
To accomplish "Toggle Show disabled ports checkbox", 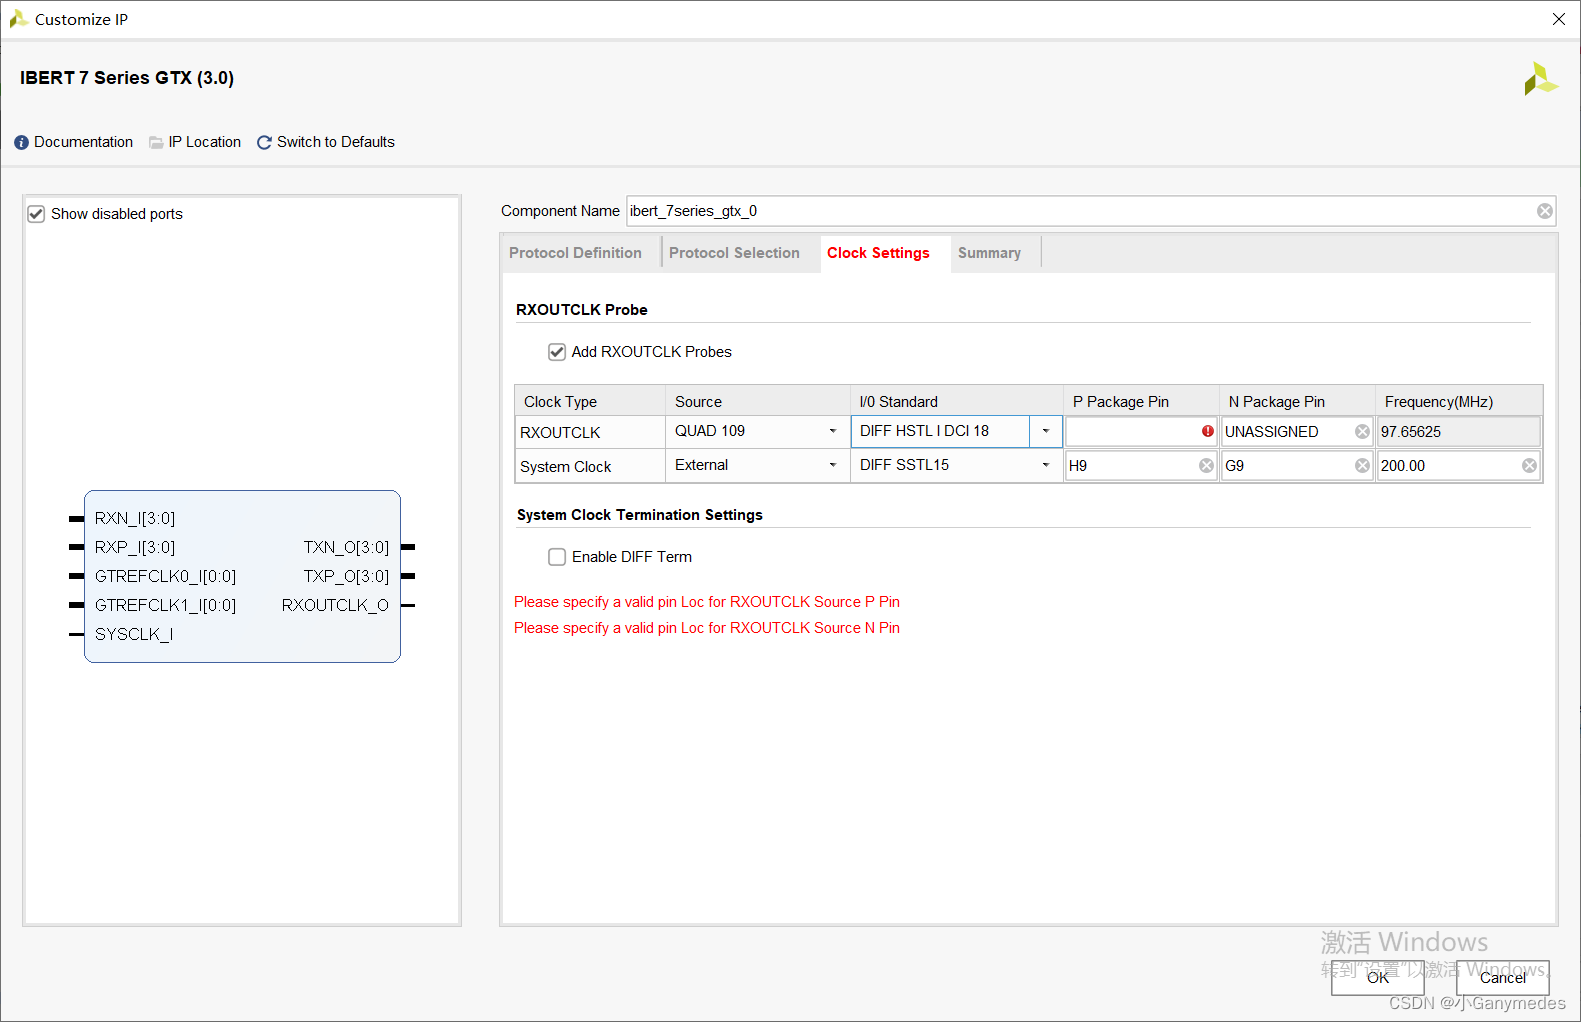I will point(36,214).
